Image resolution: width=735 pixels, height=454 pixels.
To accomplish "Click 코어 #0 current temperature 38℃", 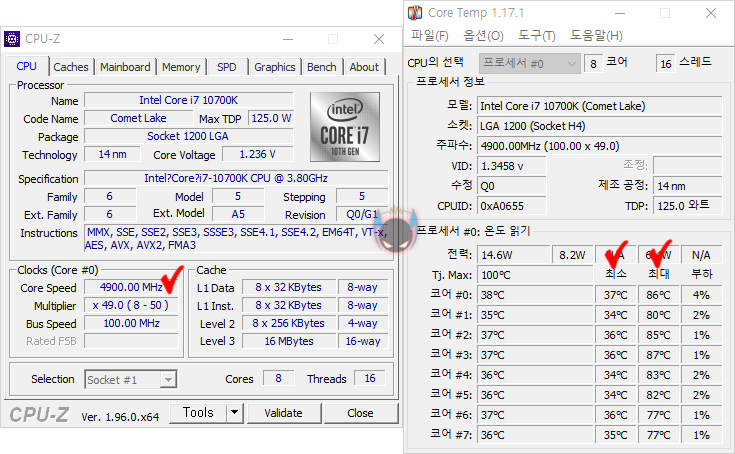I will point(535,295).
